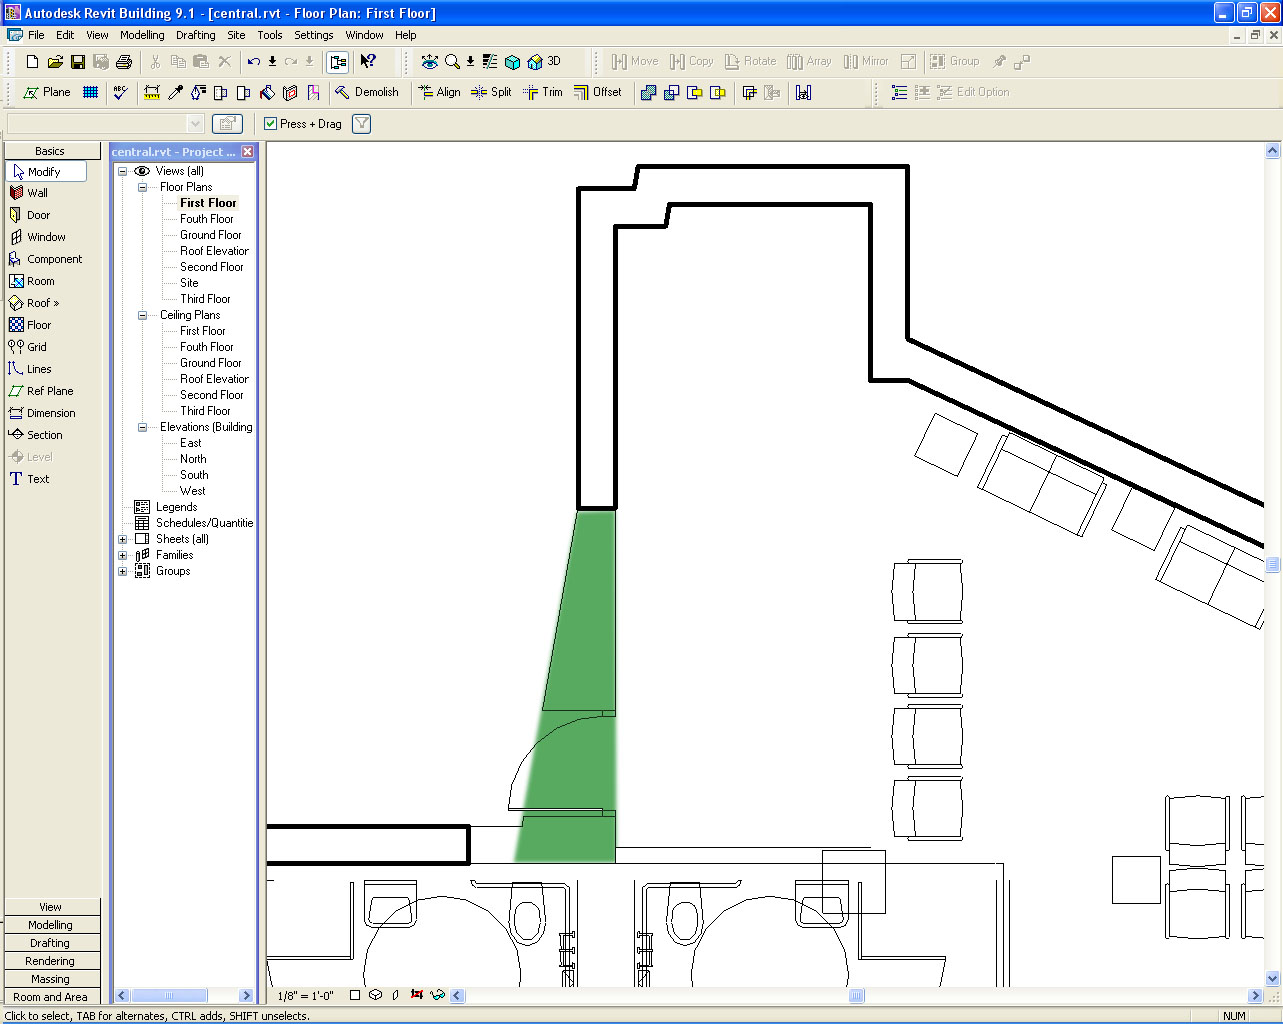Select the Split tool
Image resolution: width=1283 pixels, height=1024 pixels.
click(491, 92)
